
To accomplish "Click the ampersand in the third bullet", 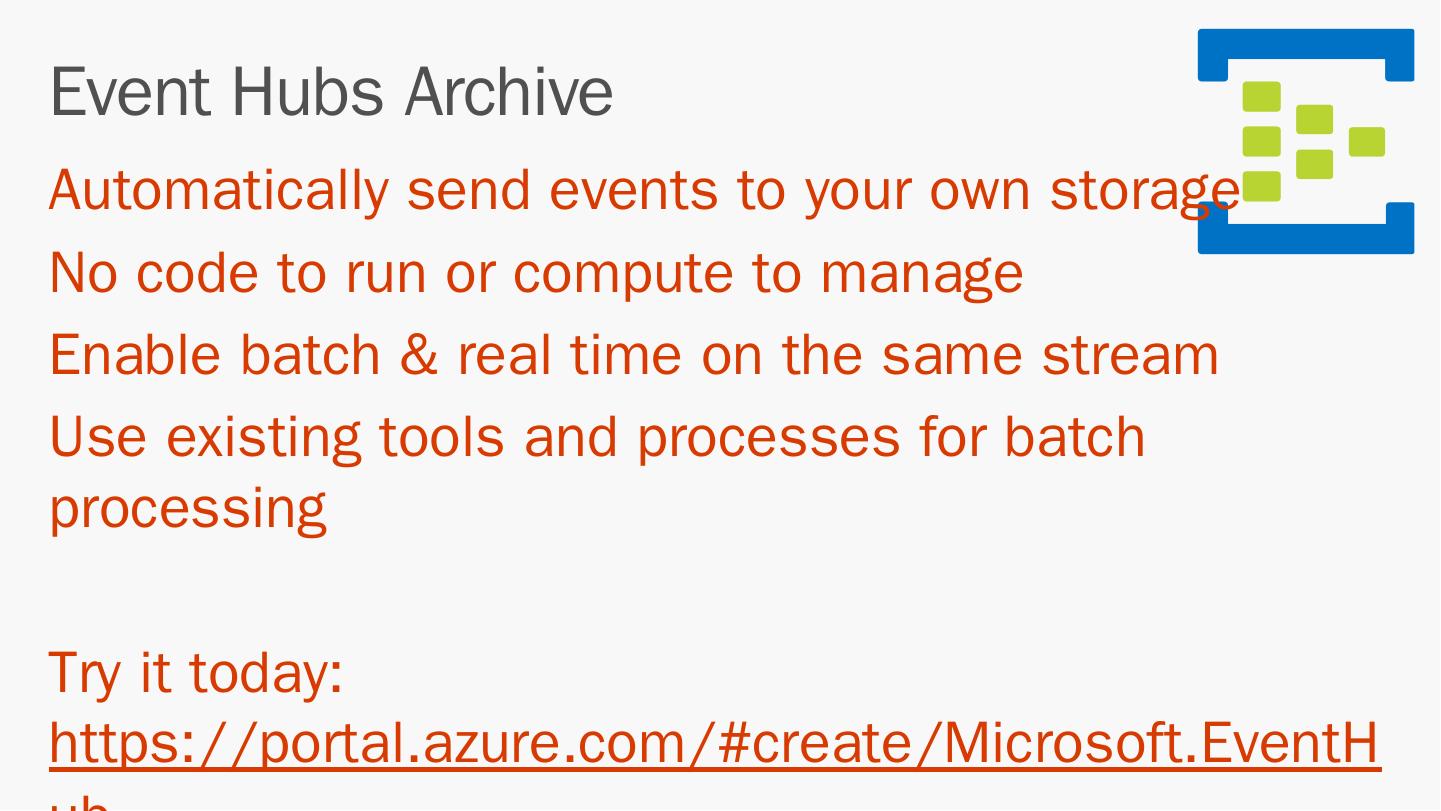I will tap(418, 355).
